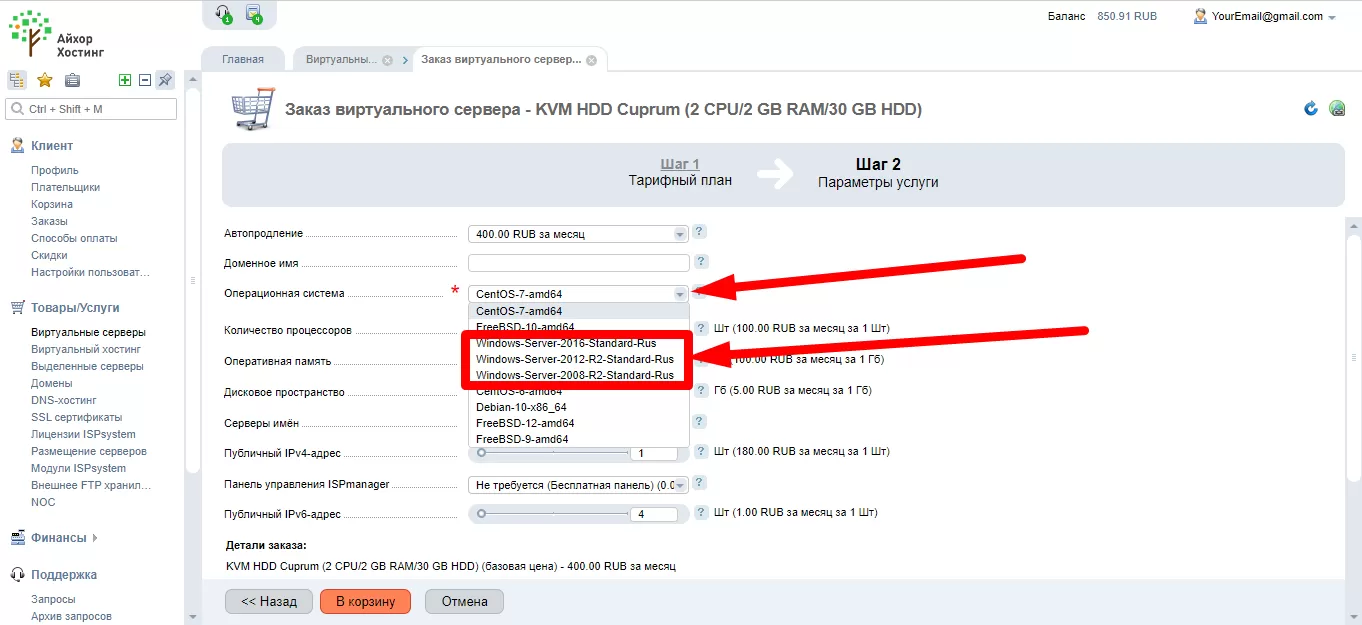Viewport: 1362px width, 625px height.
Task: Open Запросы under Поддержка
Action: (x=53, y=599)
